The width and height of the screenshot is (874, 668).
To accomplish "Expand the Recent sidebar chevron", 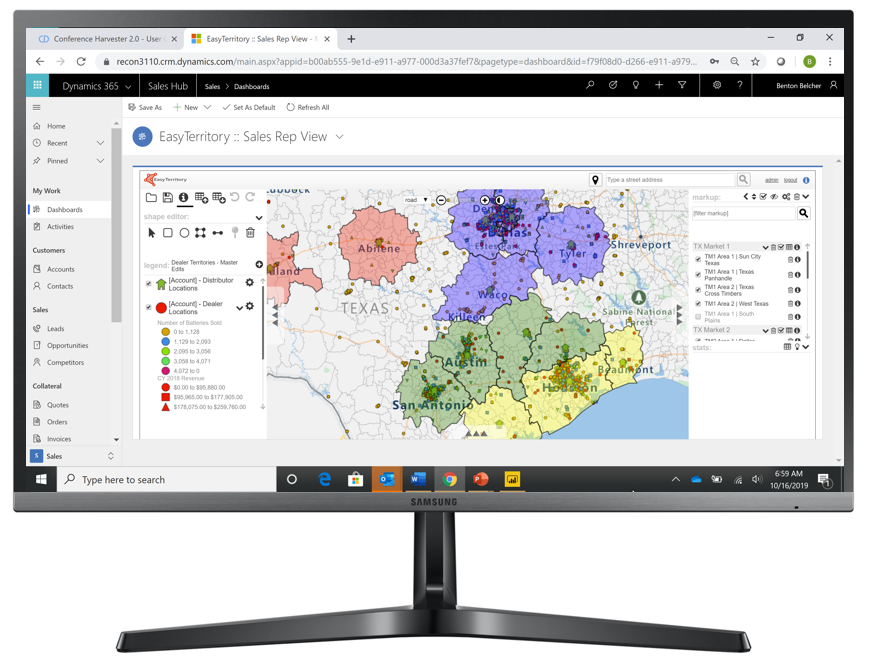I will 100,143.
